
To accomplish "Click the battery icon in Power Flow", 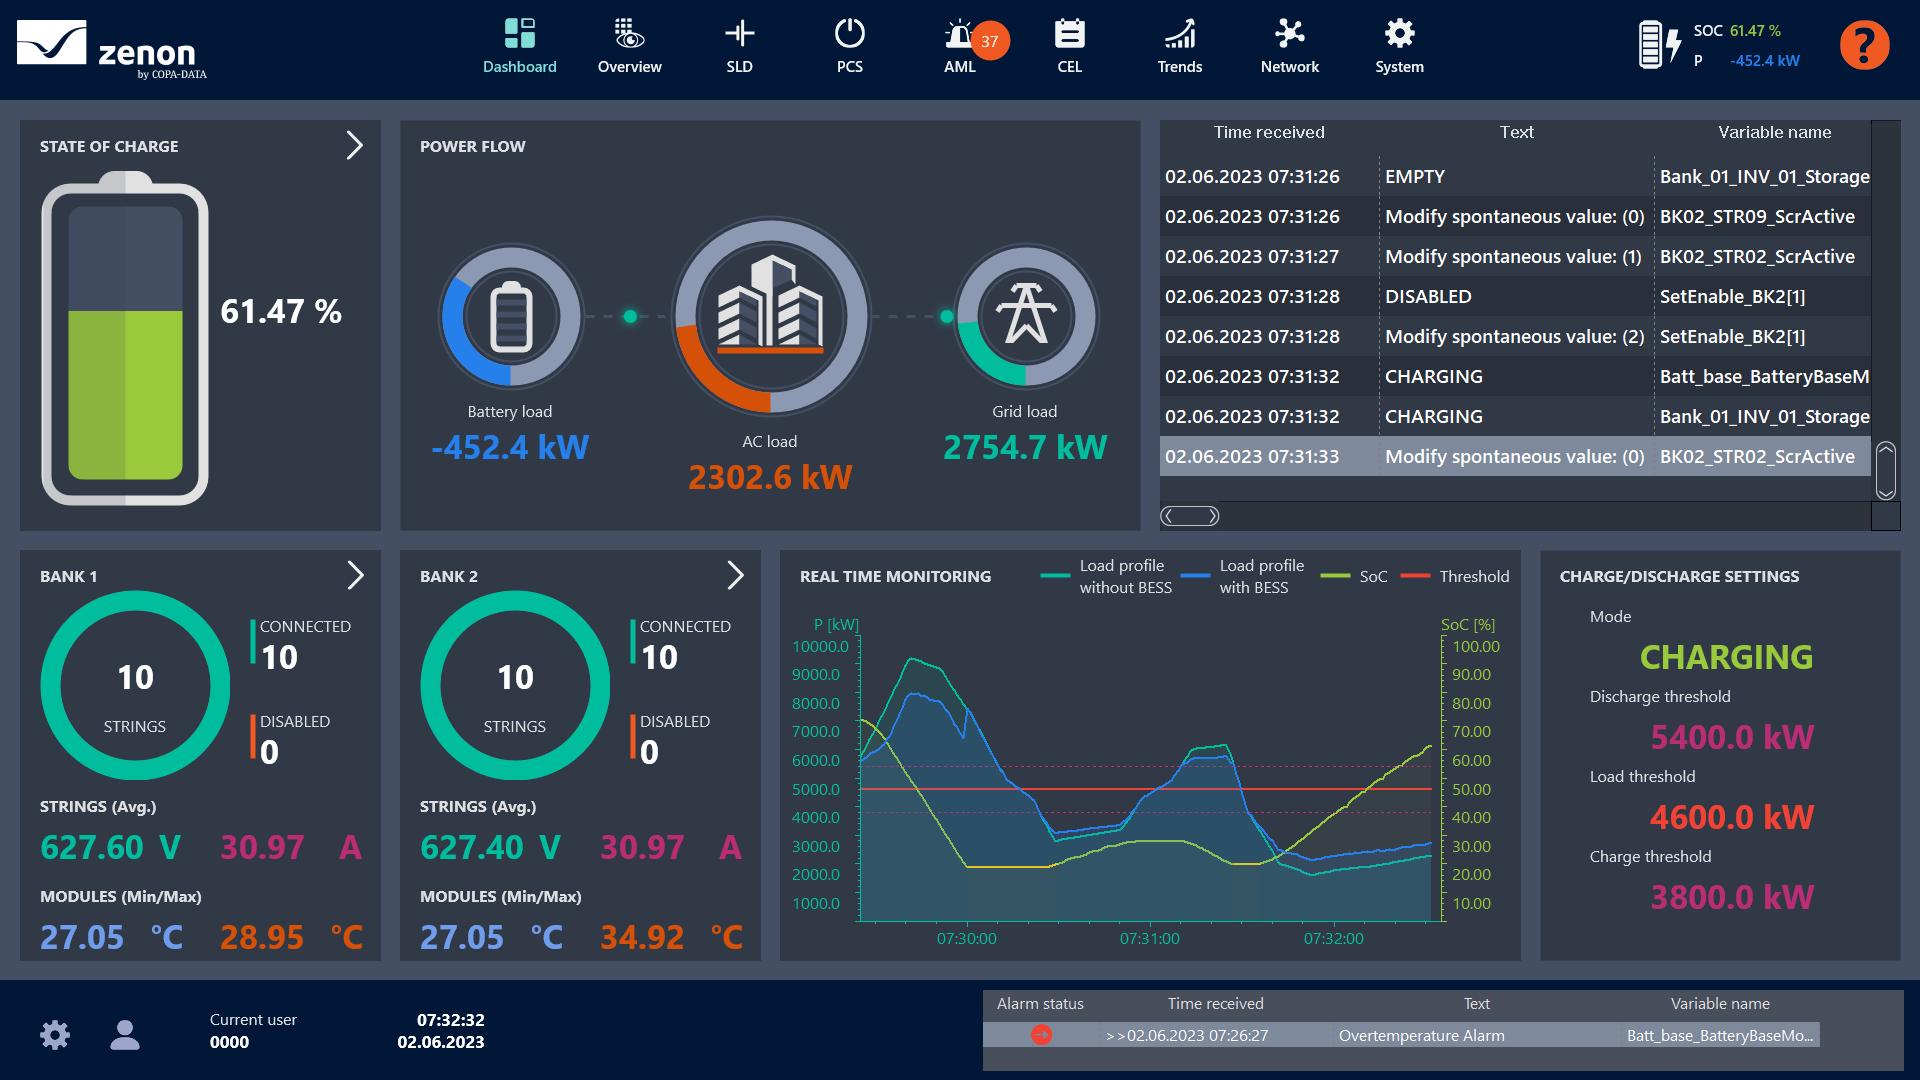I will pyautogui.click(x=511, y=316).
